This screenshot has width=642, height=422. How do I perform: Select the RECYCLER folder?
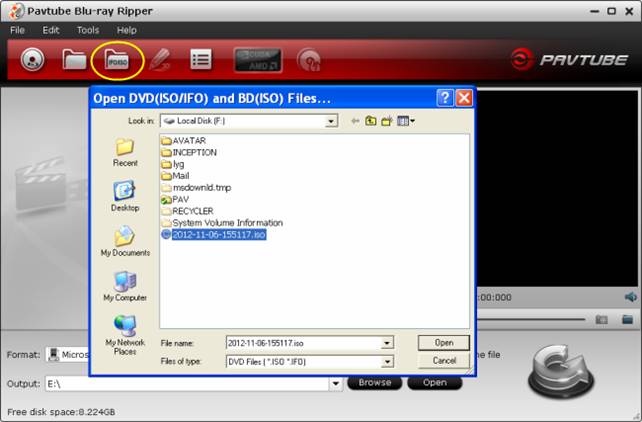tap(187, 211)
